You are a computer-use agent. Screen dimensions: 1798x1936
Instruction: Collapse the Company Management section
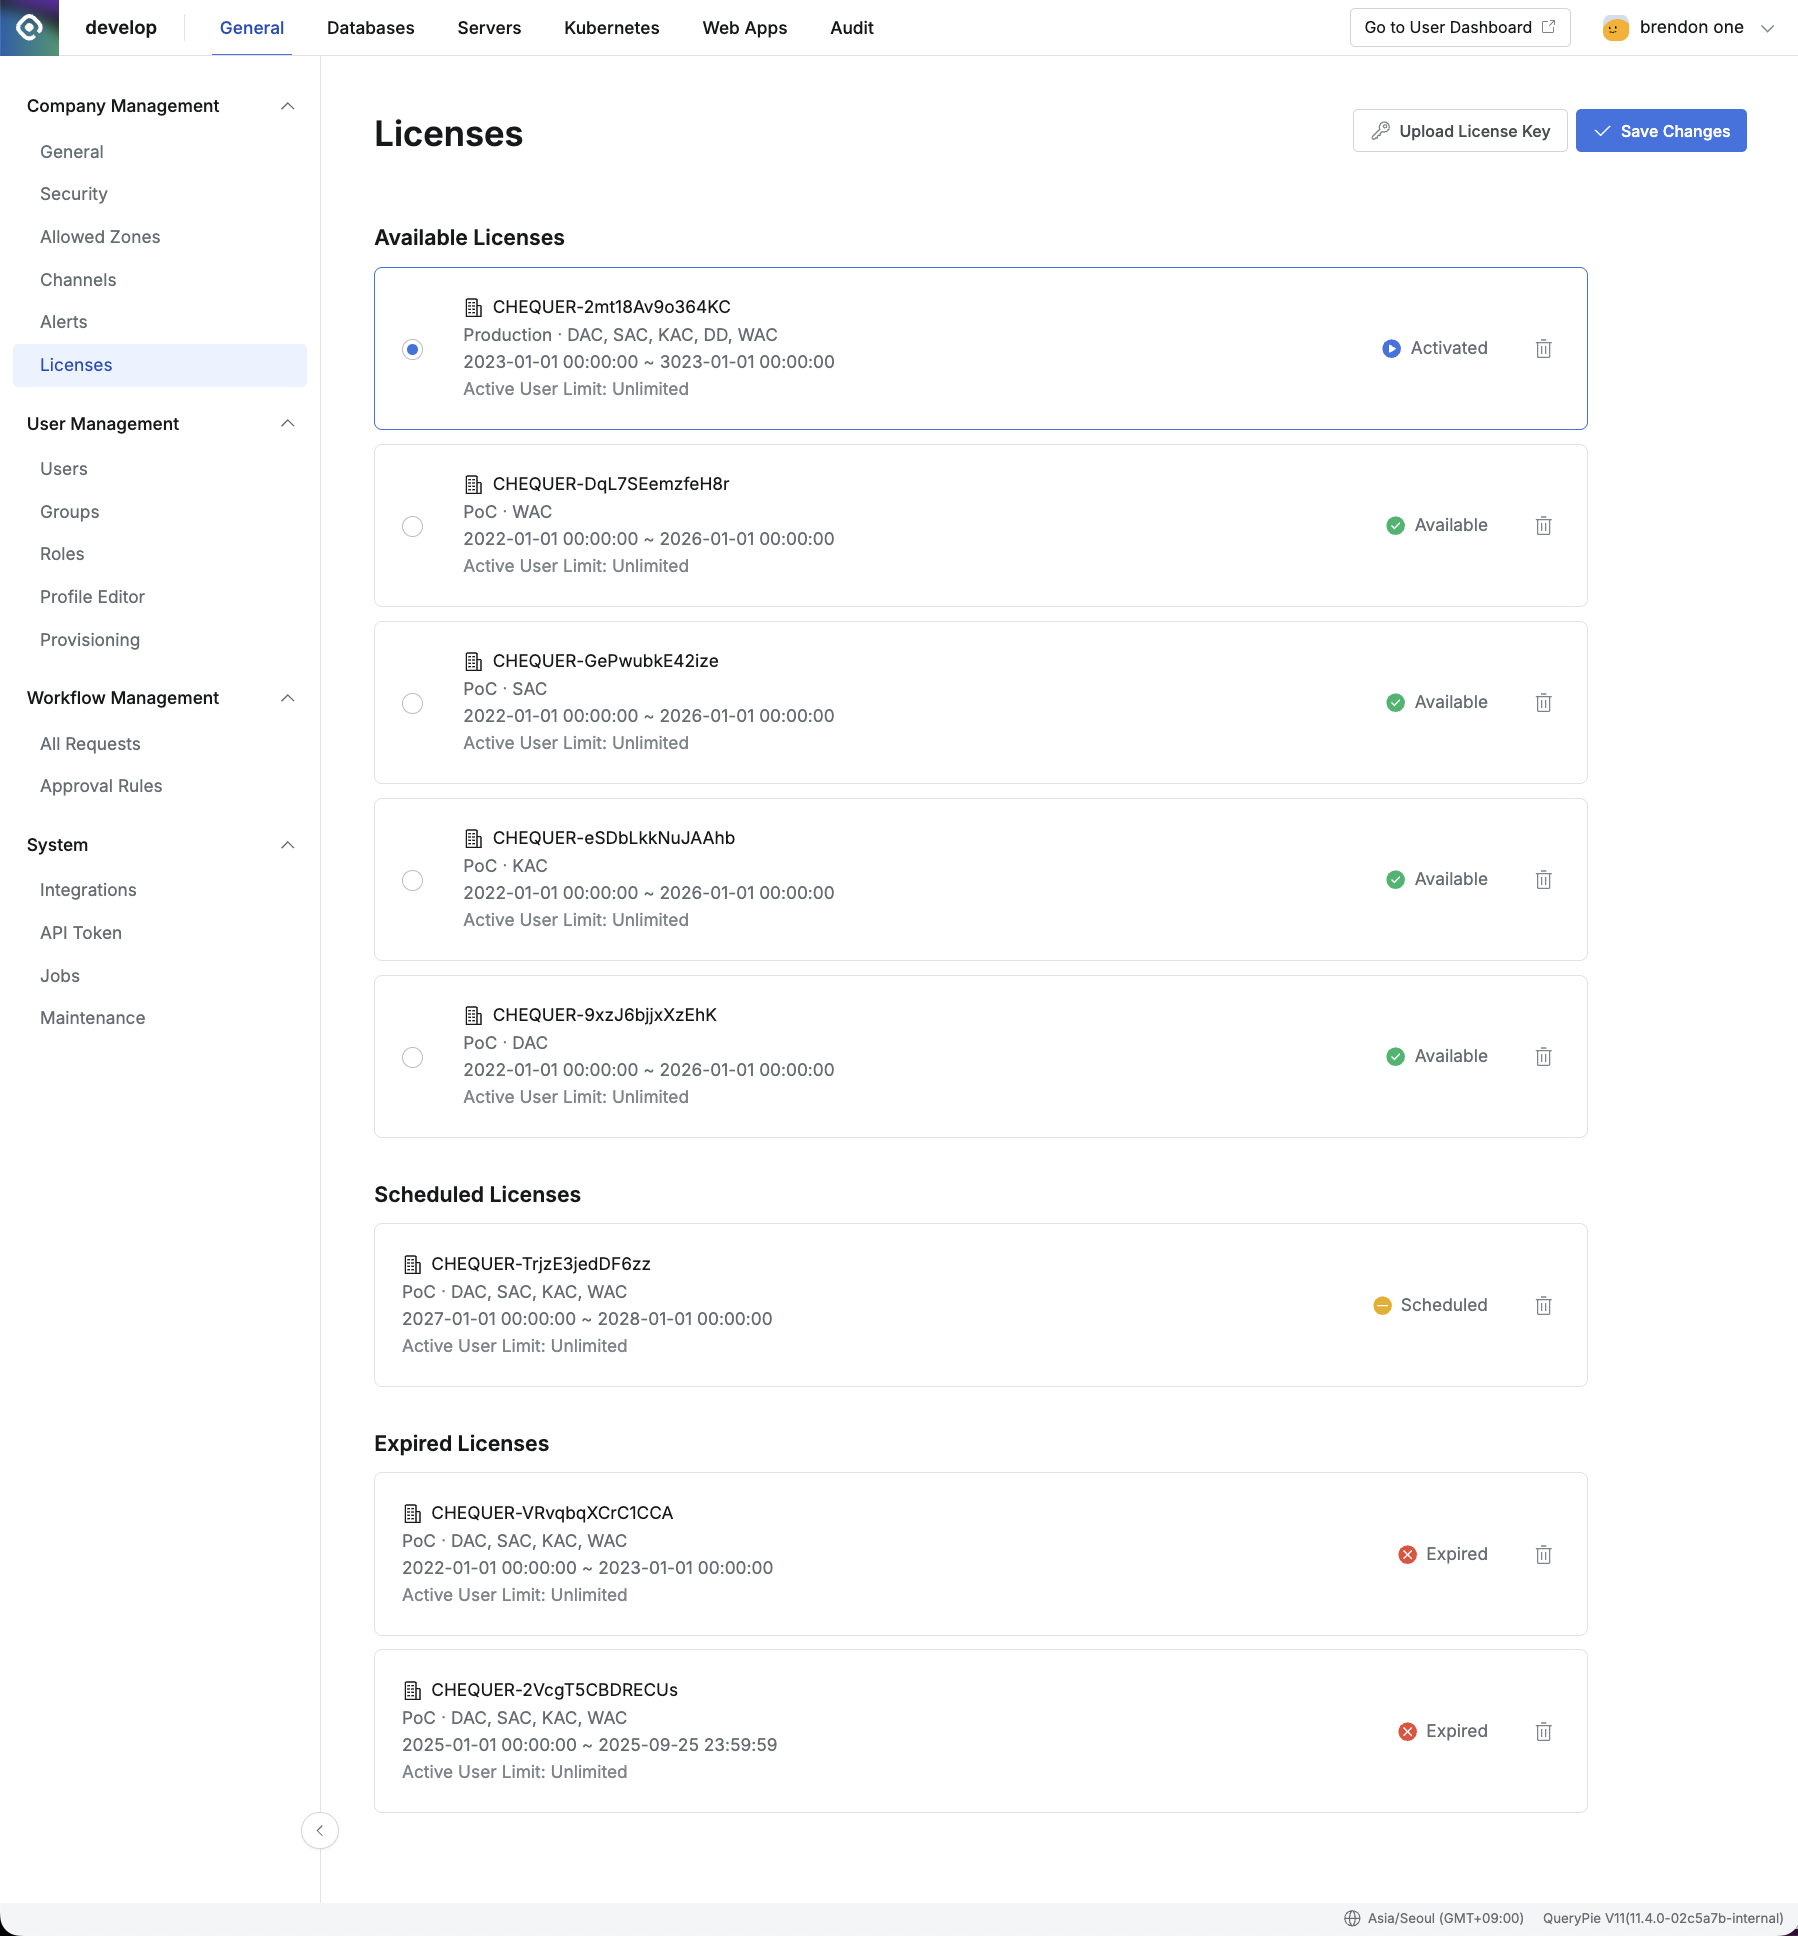pyautogui.click(x=287, y=106)
